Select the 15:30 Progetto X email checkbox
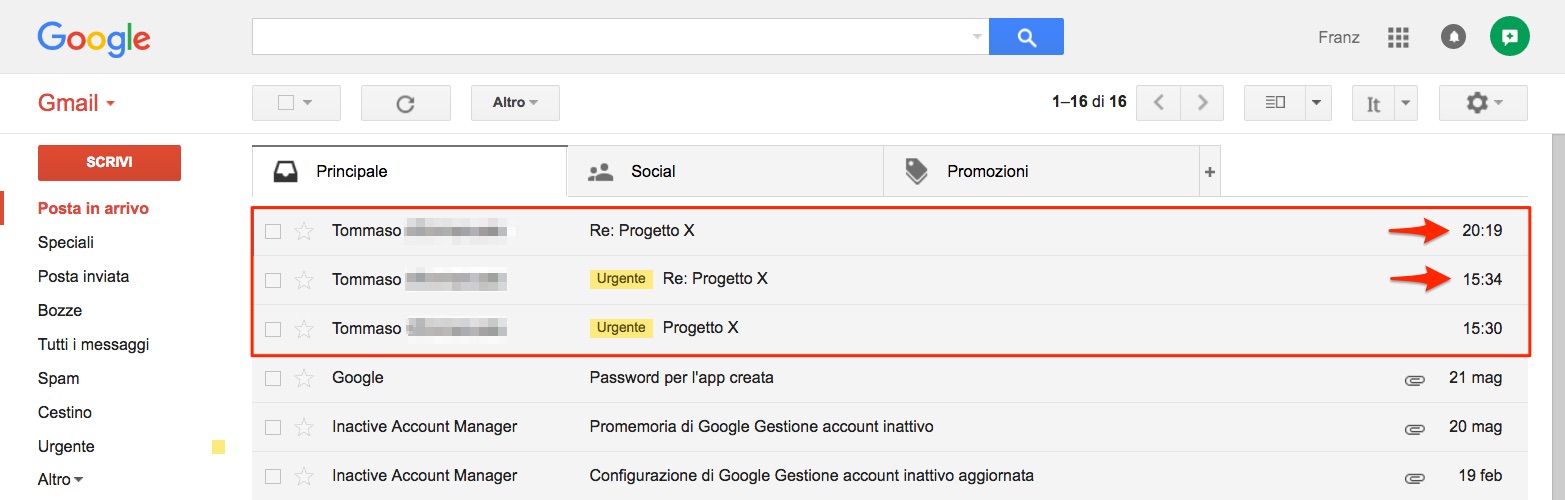1565x500 pixels. tap(273, 329)
